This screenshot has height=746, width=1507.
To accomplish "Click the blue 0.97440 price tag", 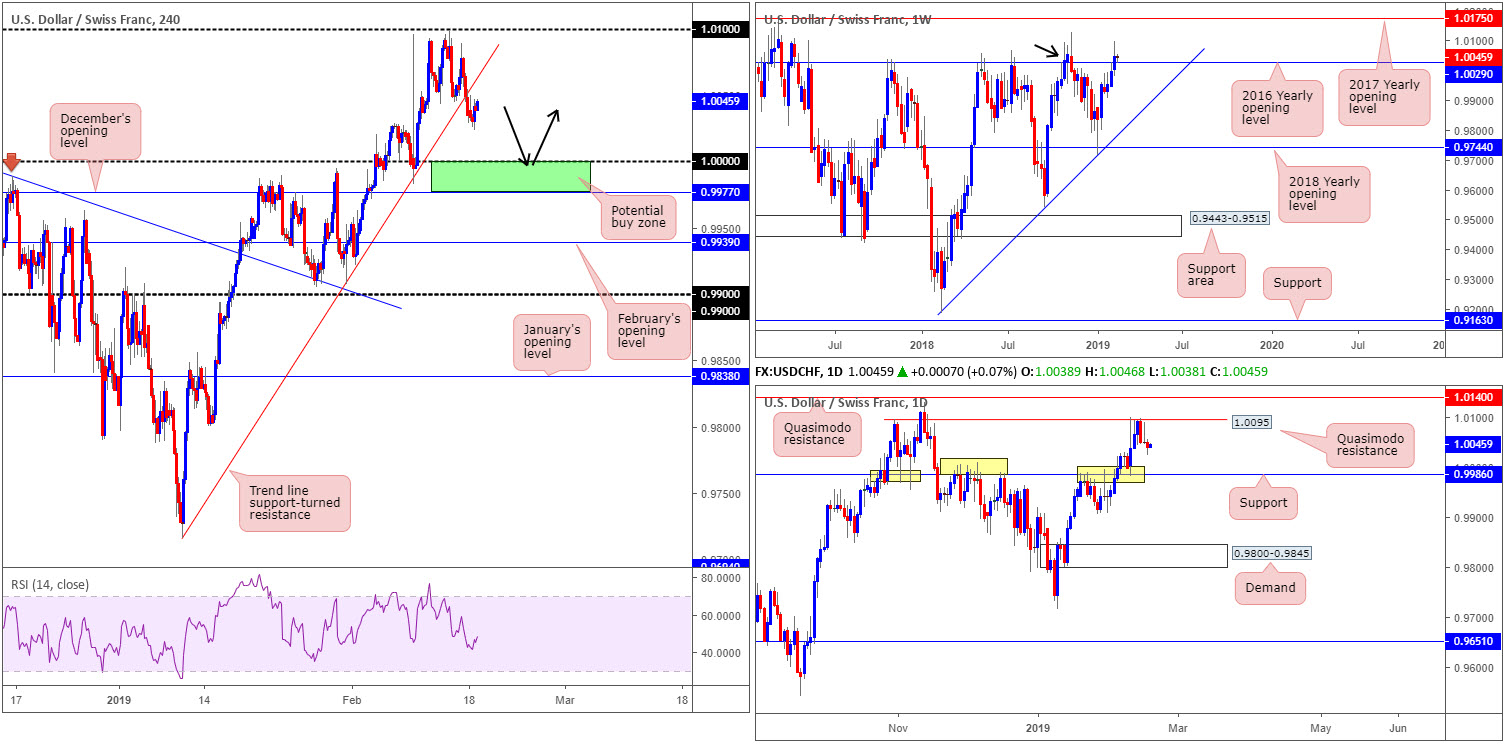I will pyautogui.click(x=1475, y=146).
